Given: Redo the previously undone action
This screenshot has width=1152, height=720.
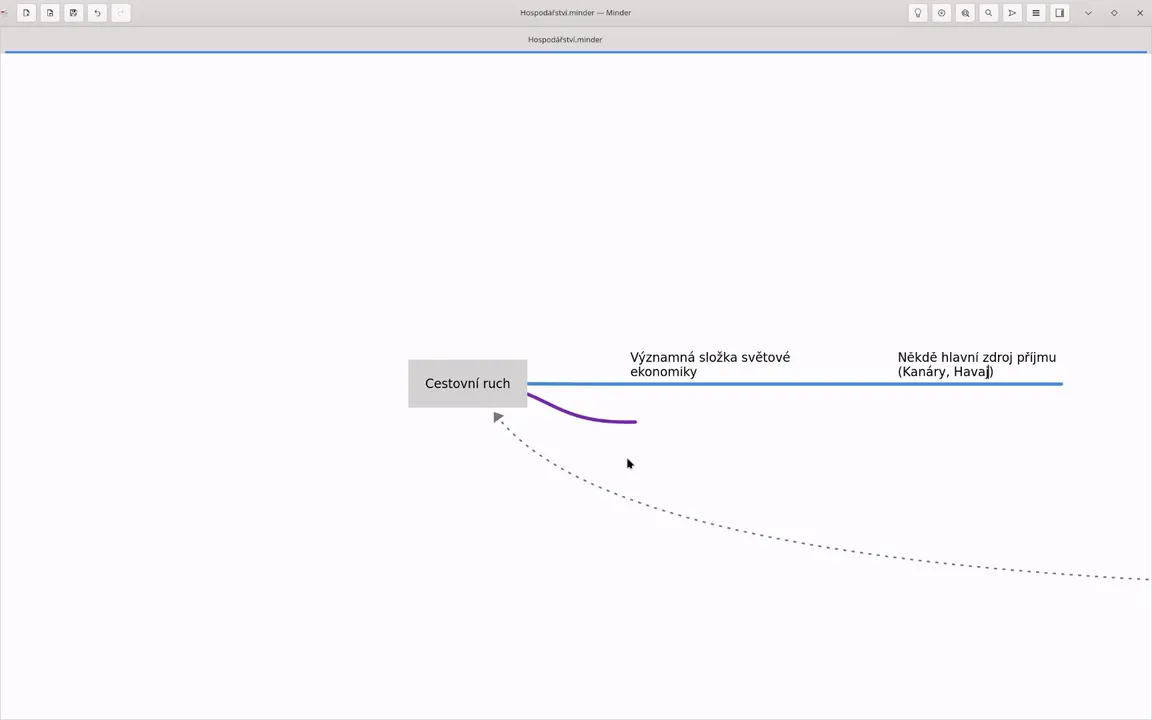Looking at the screenshot, I should [120, 12].
